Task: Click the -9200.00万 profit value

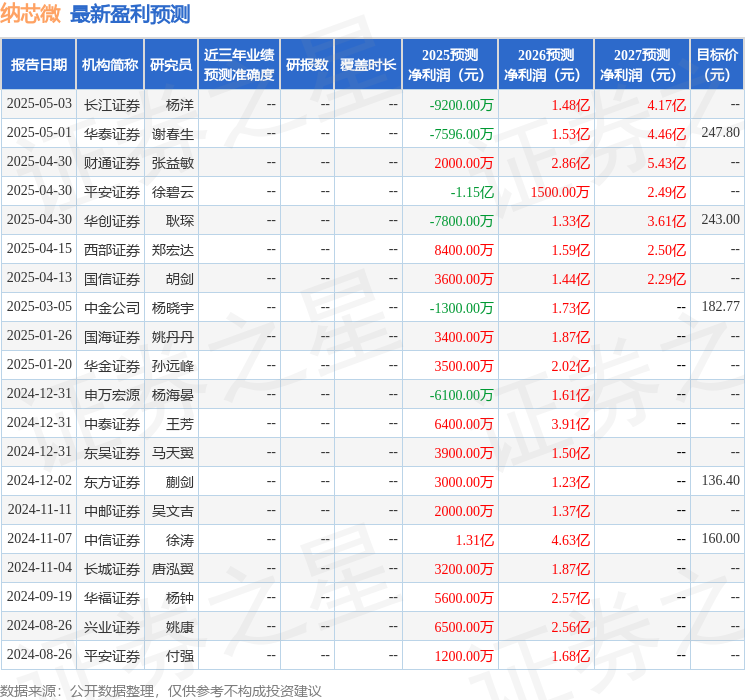Action: pos(461,105)
